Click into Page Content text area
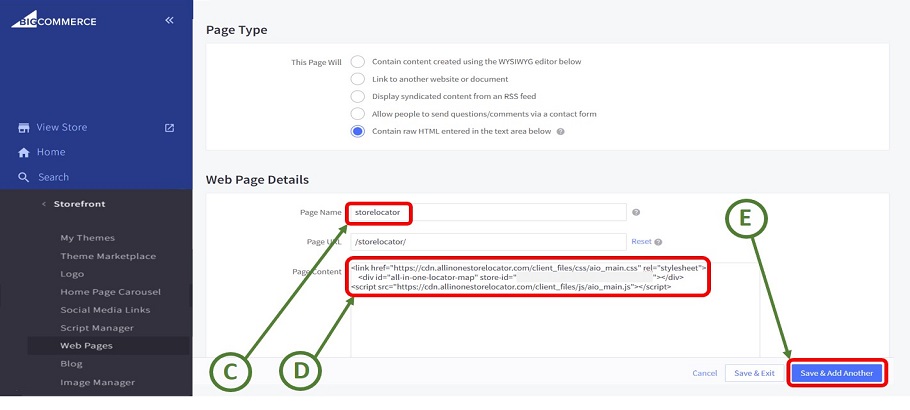The width and height of the screenshot is (910, 410). pyautogui.click(x=555, y=311)
